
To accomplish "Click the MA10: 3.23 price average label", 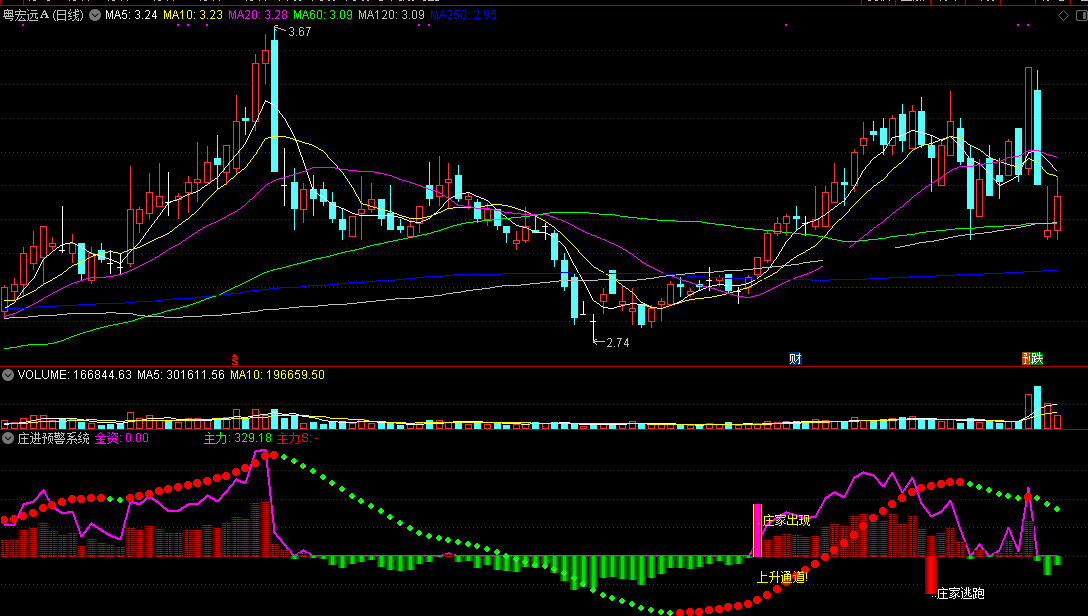I will tap(193, 15).
